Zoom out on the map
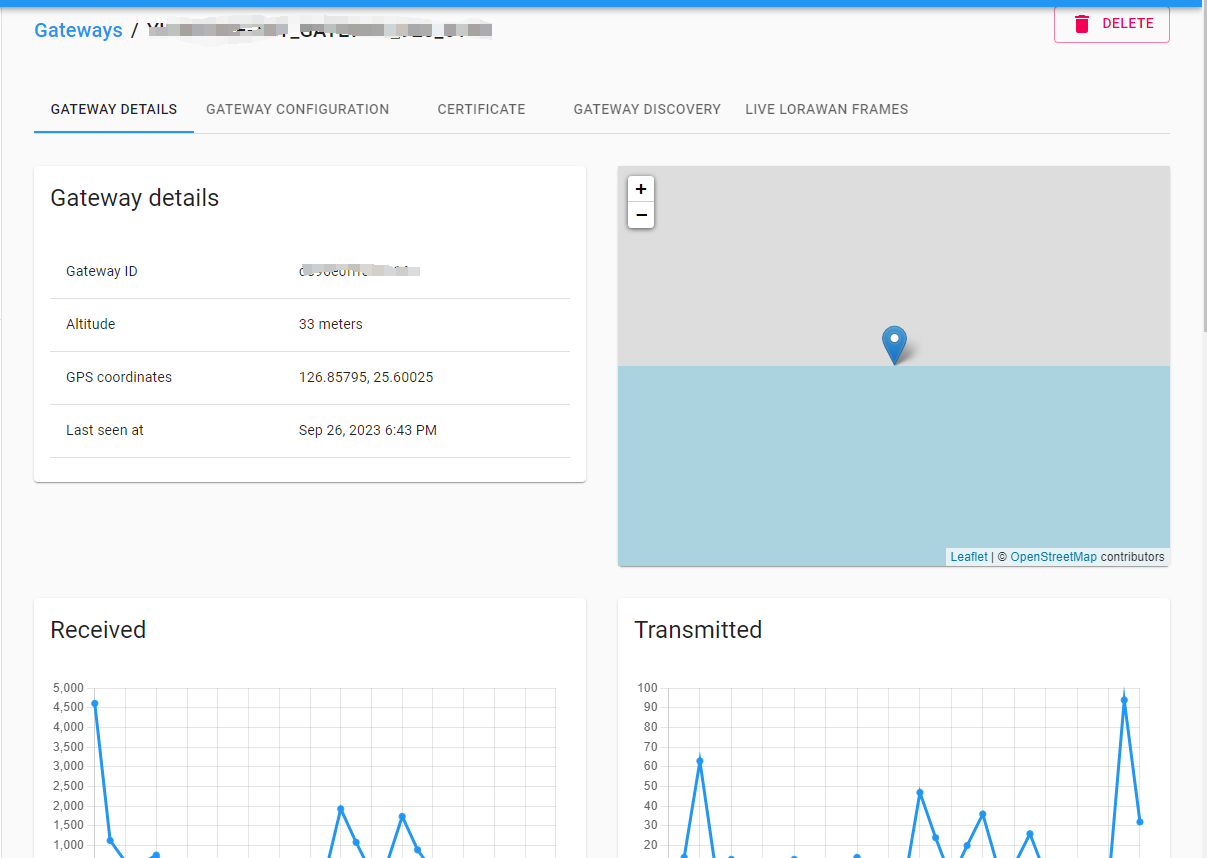This screenshot has width=1207, height=858. click(x=641, y=215)
